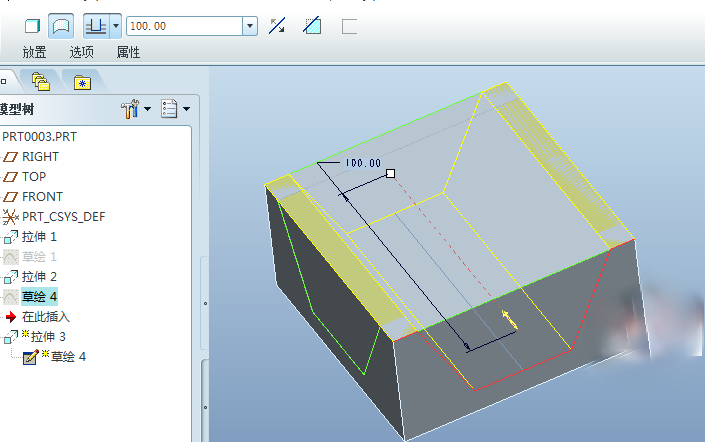Image resolution: width=705 pixels, height=442 pixels.
Task: Click the blind depth type icon
Action: click(x=96, y=26)
